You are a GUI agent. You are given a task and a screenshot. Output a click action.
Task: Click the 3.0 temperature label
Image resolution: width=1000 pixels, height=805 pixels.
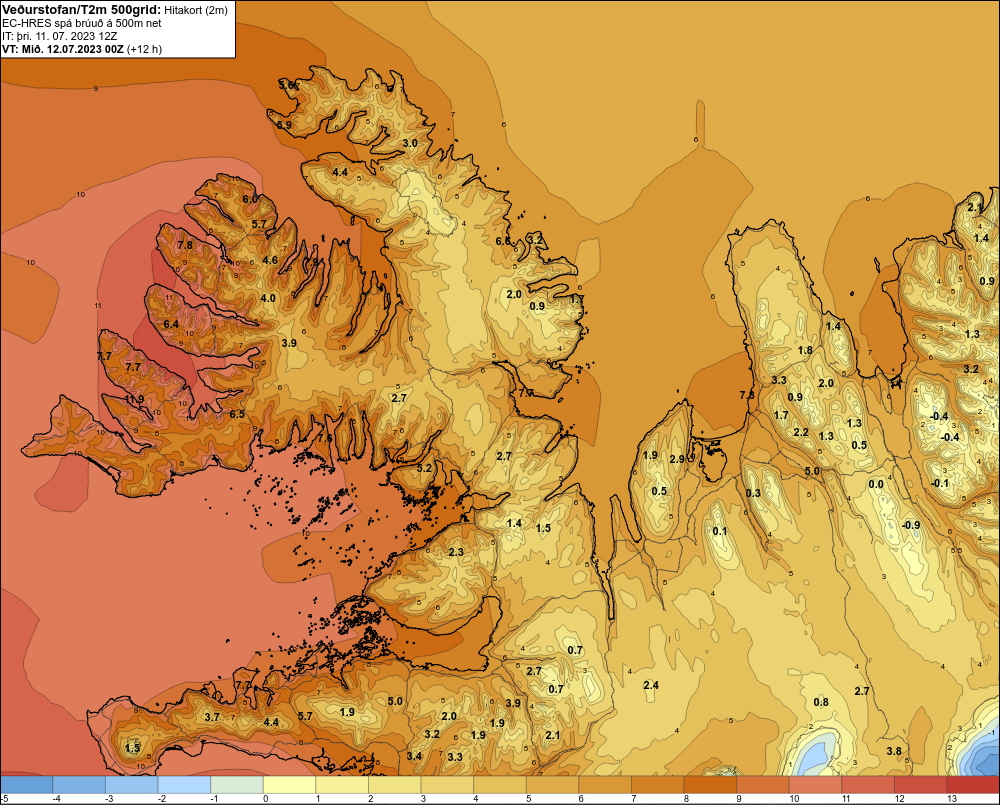tap(411, 143)
